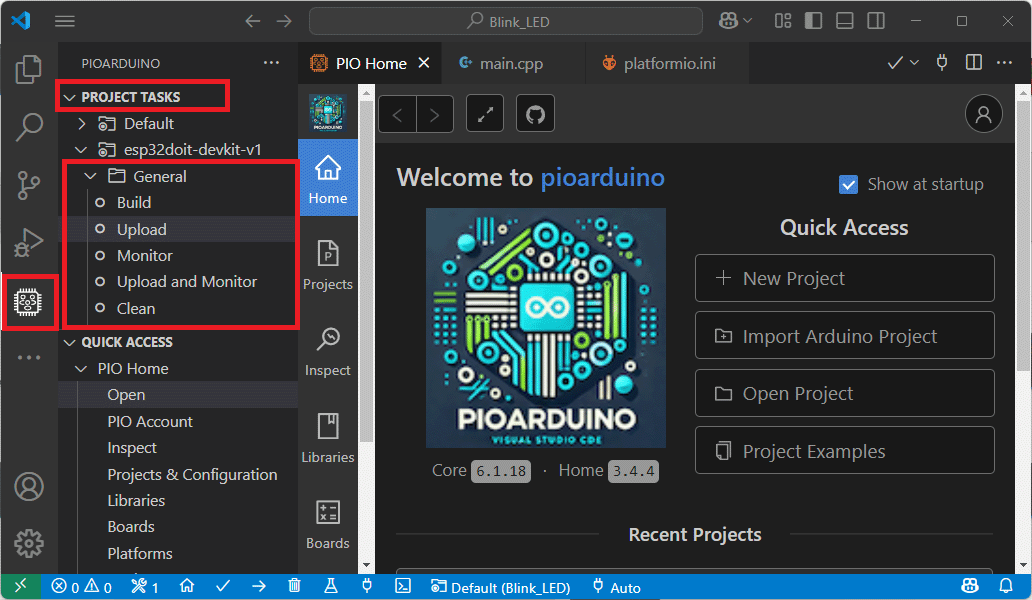
Task: Open the Copilot dropdown arrow in title bar
Action: pyautogui.click(x=748, y=21)
